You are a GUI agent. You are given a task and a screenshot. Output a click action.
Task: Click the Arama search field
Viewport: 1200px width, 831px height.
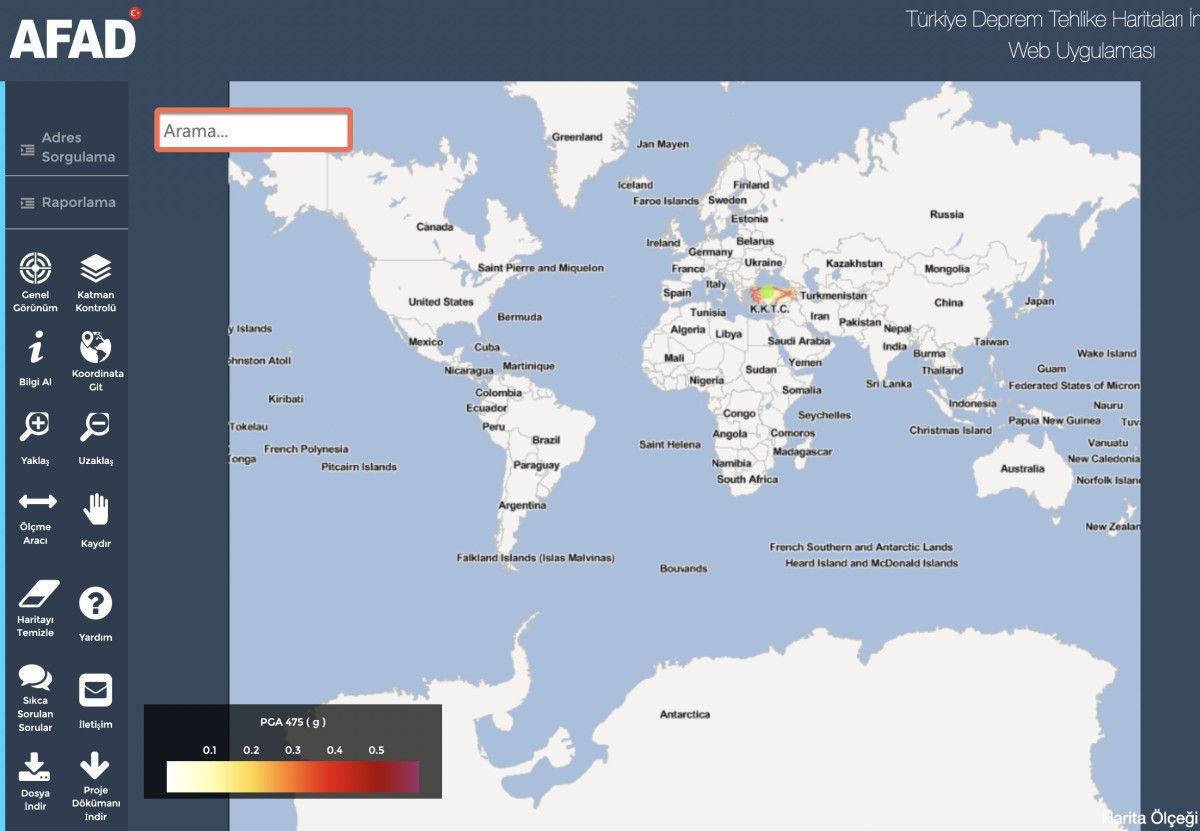tap(253, 131)
